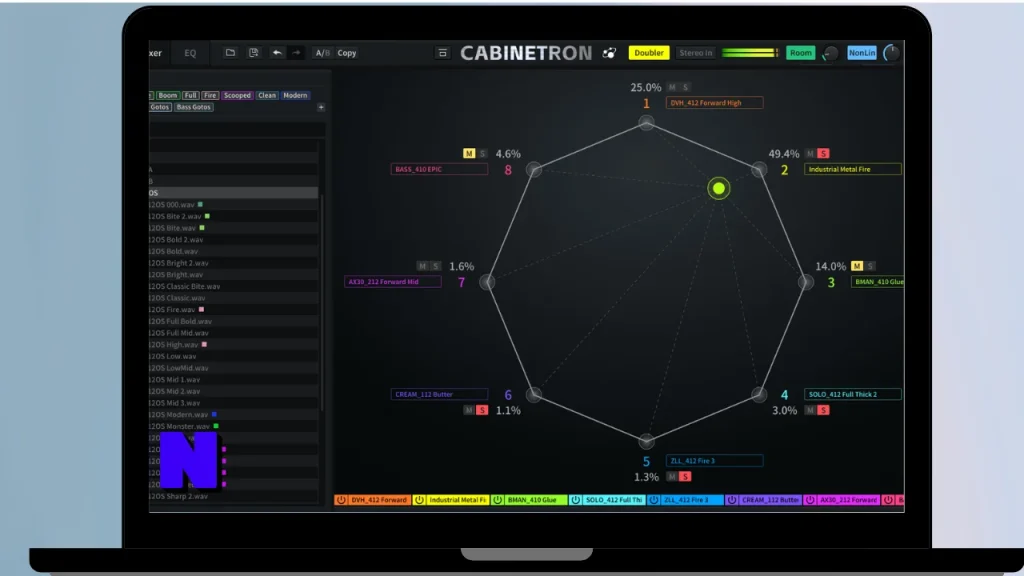This screenshot has height=576, width=1024.
Task: Toggle power for SOLO_412 Full Thick in bottom strip
Action: (x=575, y=500)
